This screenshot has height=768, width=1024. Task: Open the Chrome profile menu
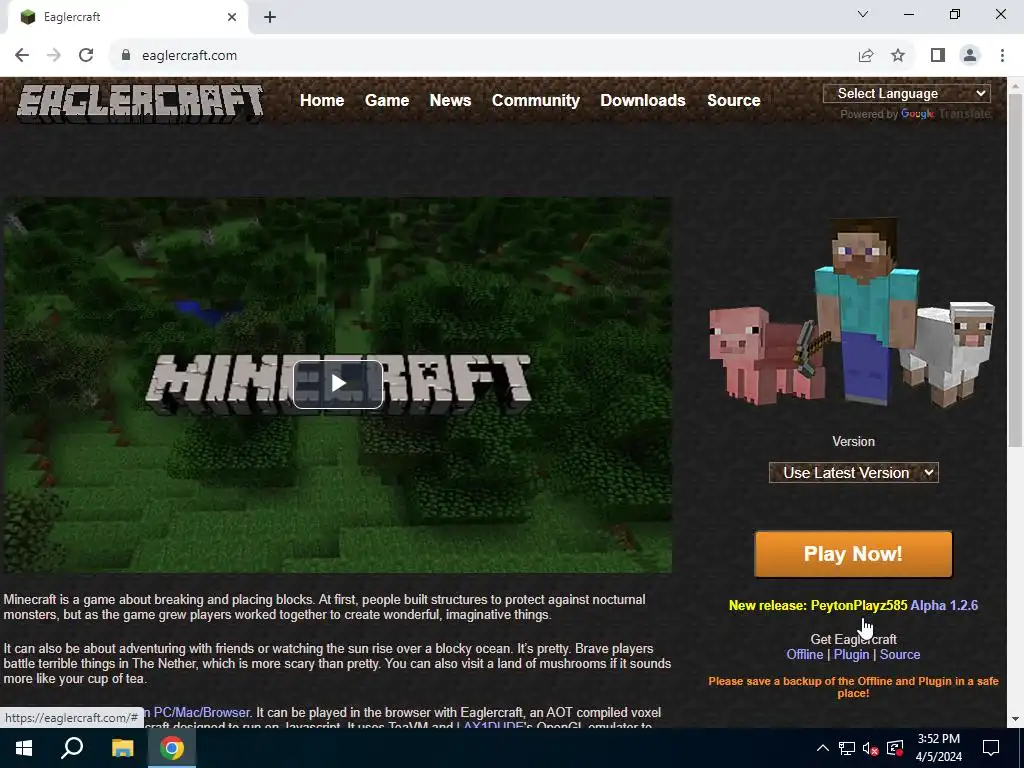[970, 56]
